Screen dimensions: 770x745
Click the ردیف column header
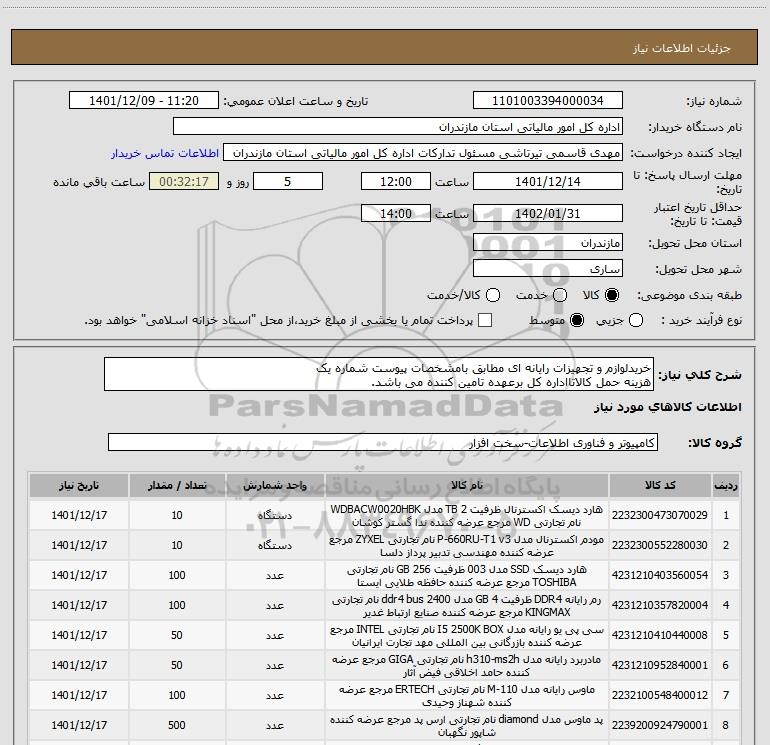click(725, 486)
